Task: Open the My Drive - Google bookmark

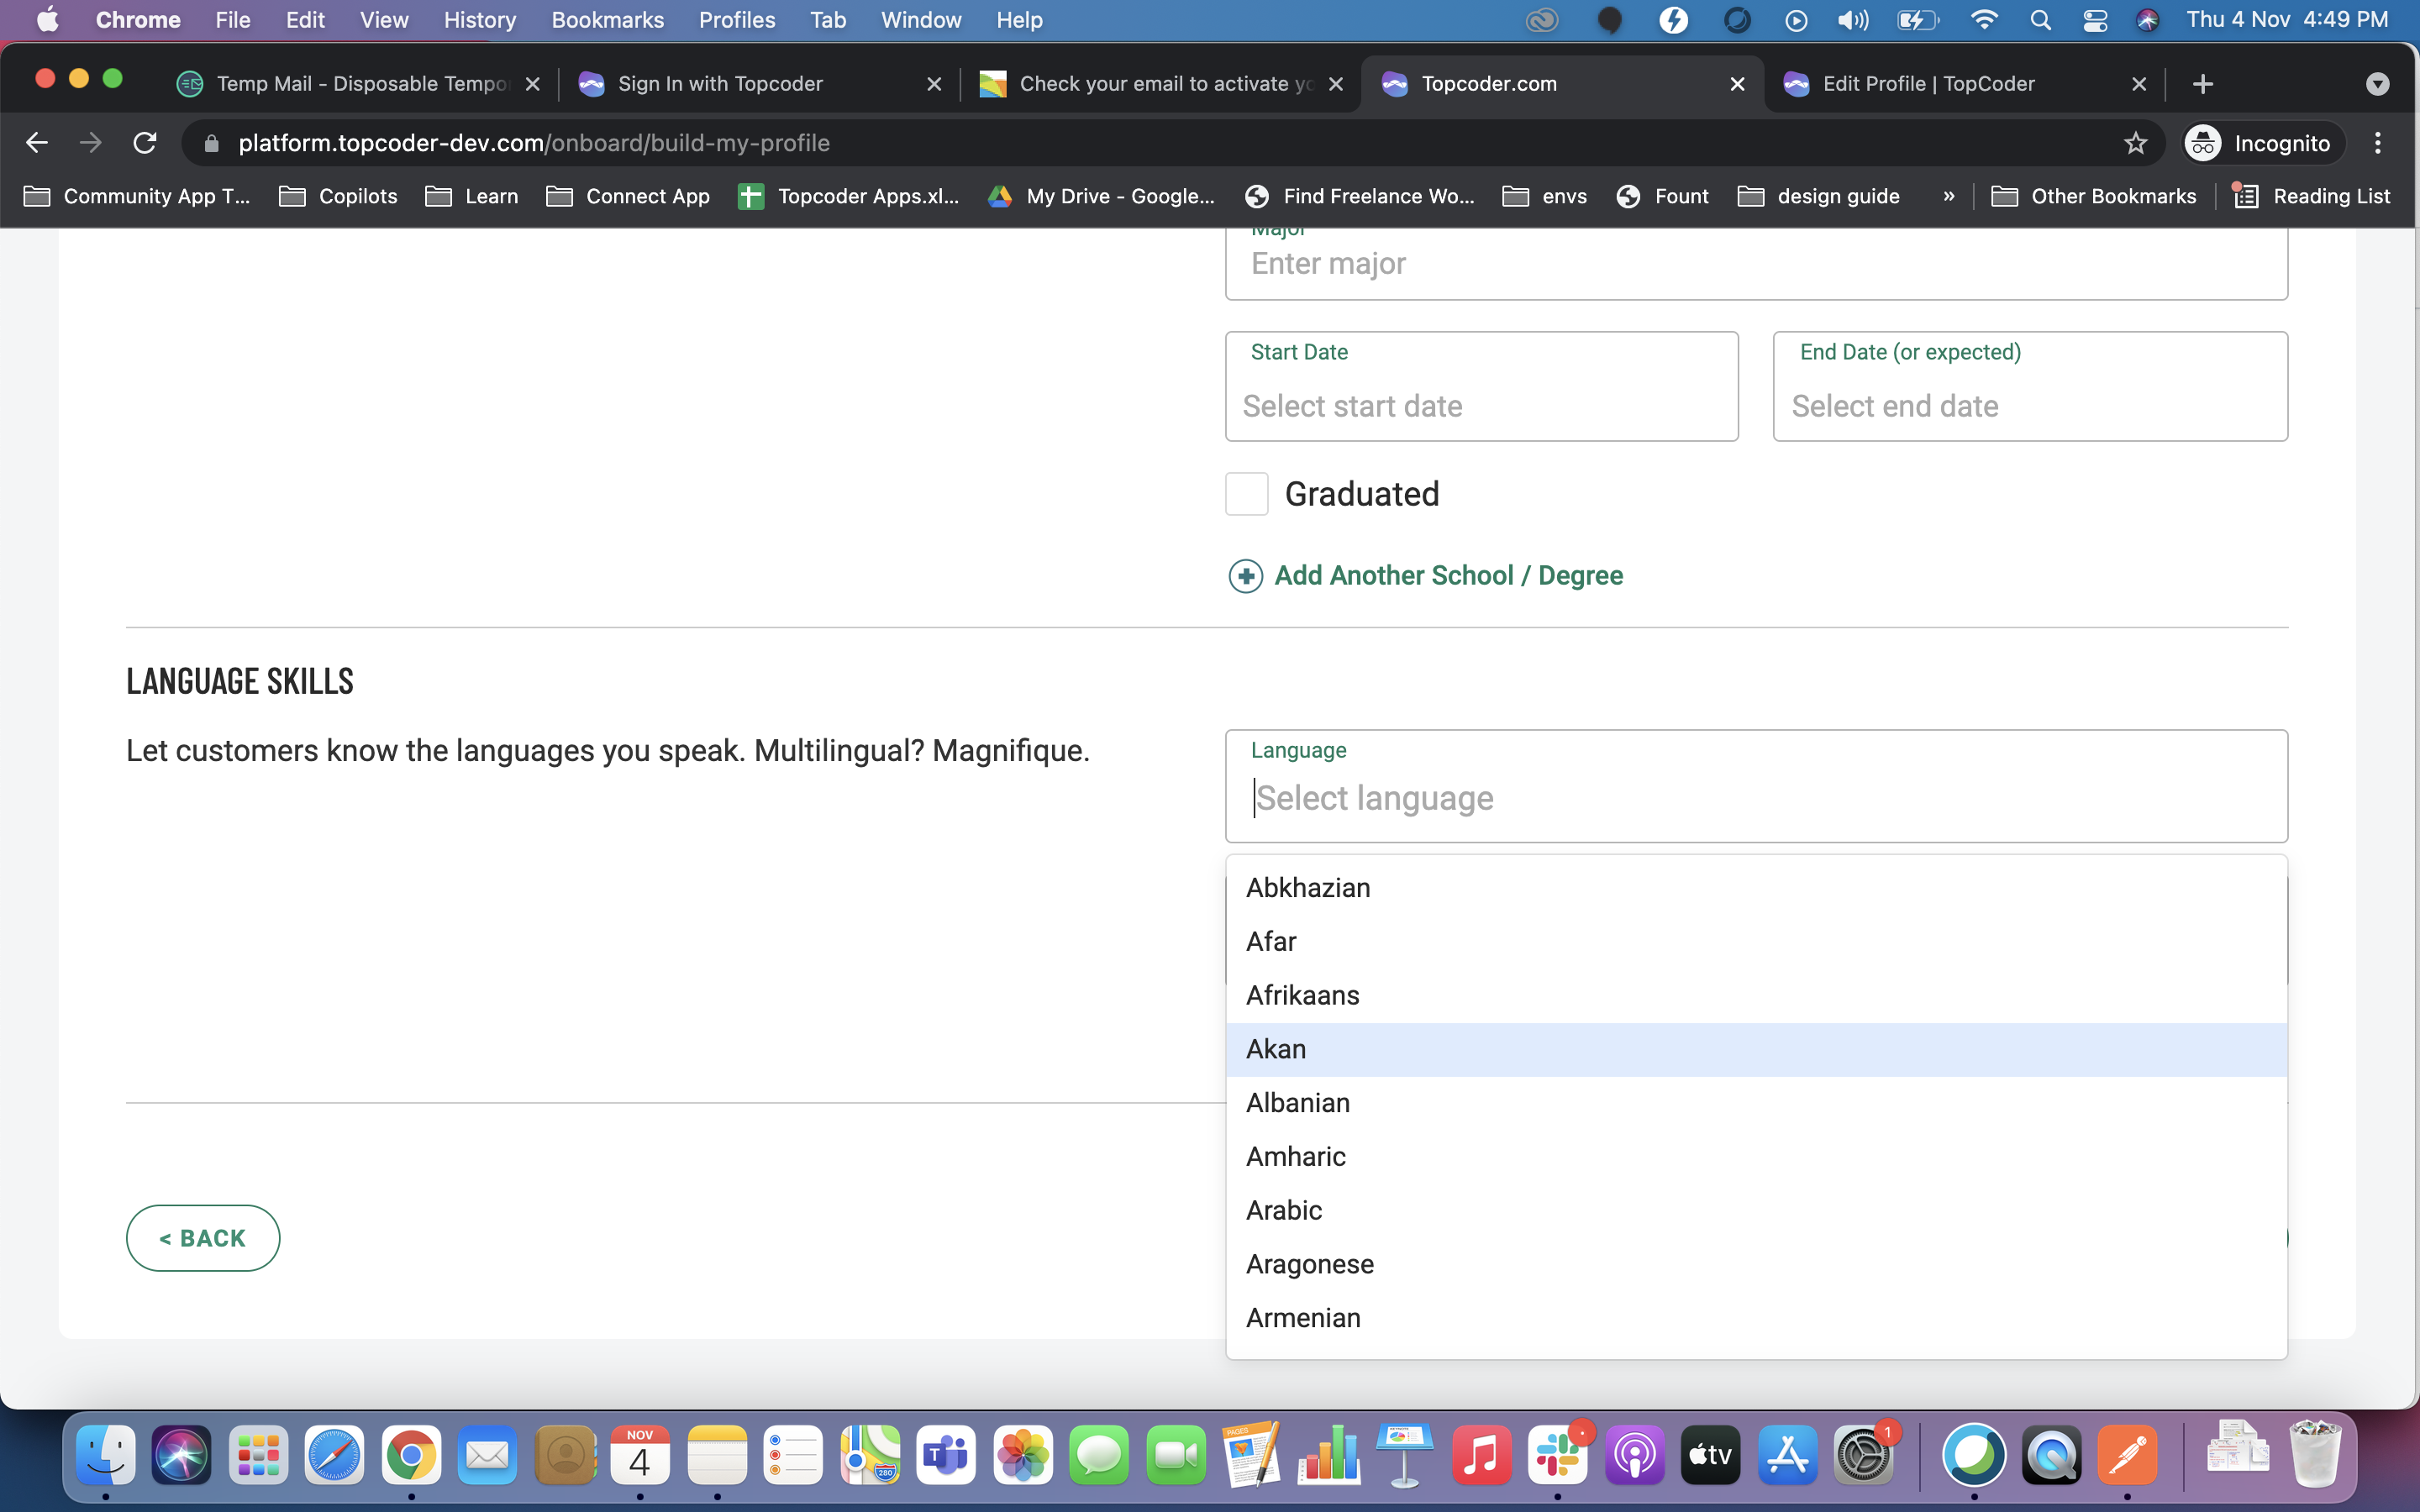Action: pyautogui.click(x=1100, y=196)
